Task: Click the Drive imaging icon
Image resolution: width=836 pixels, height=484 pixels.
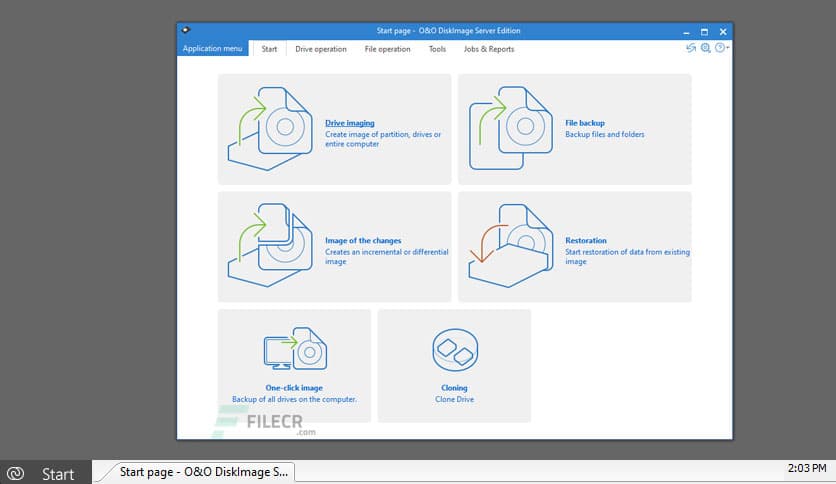Action: [272, 128]
